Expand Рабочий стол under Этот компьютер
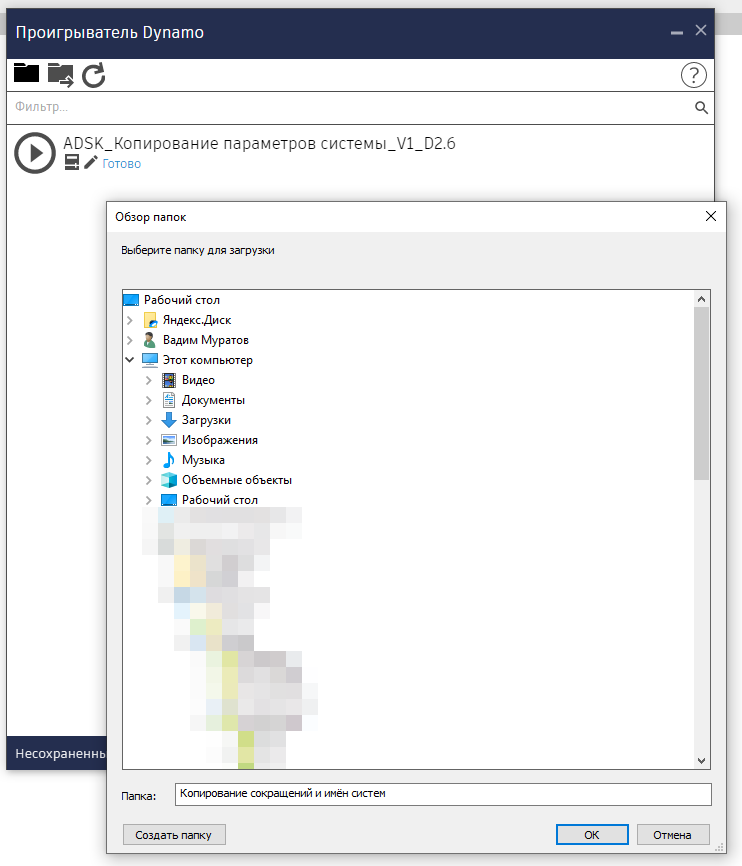Screen dimensions: 742x866 pos(148,500)
